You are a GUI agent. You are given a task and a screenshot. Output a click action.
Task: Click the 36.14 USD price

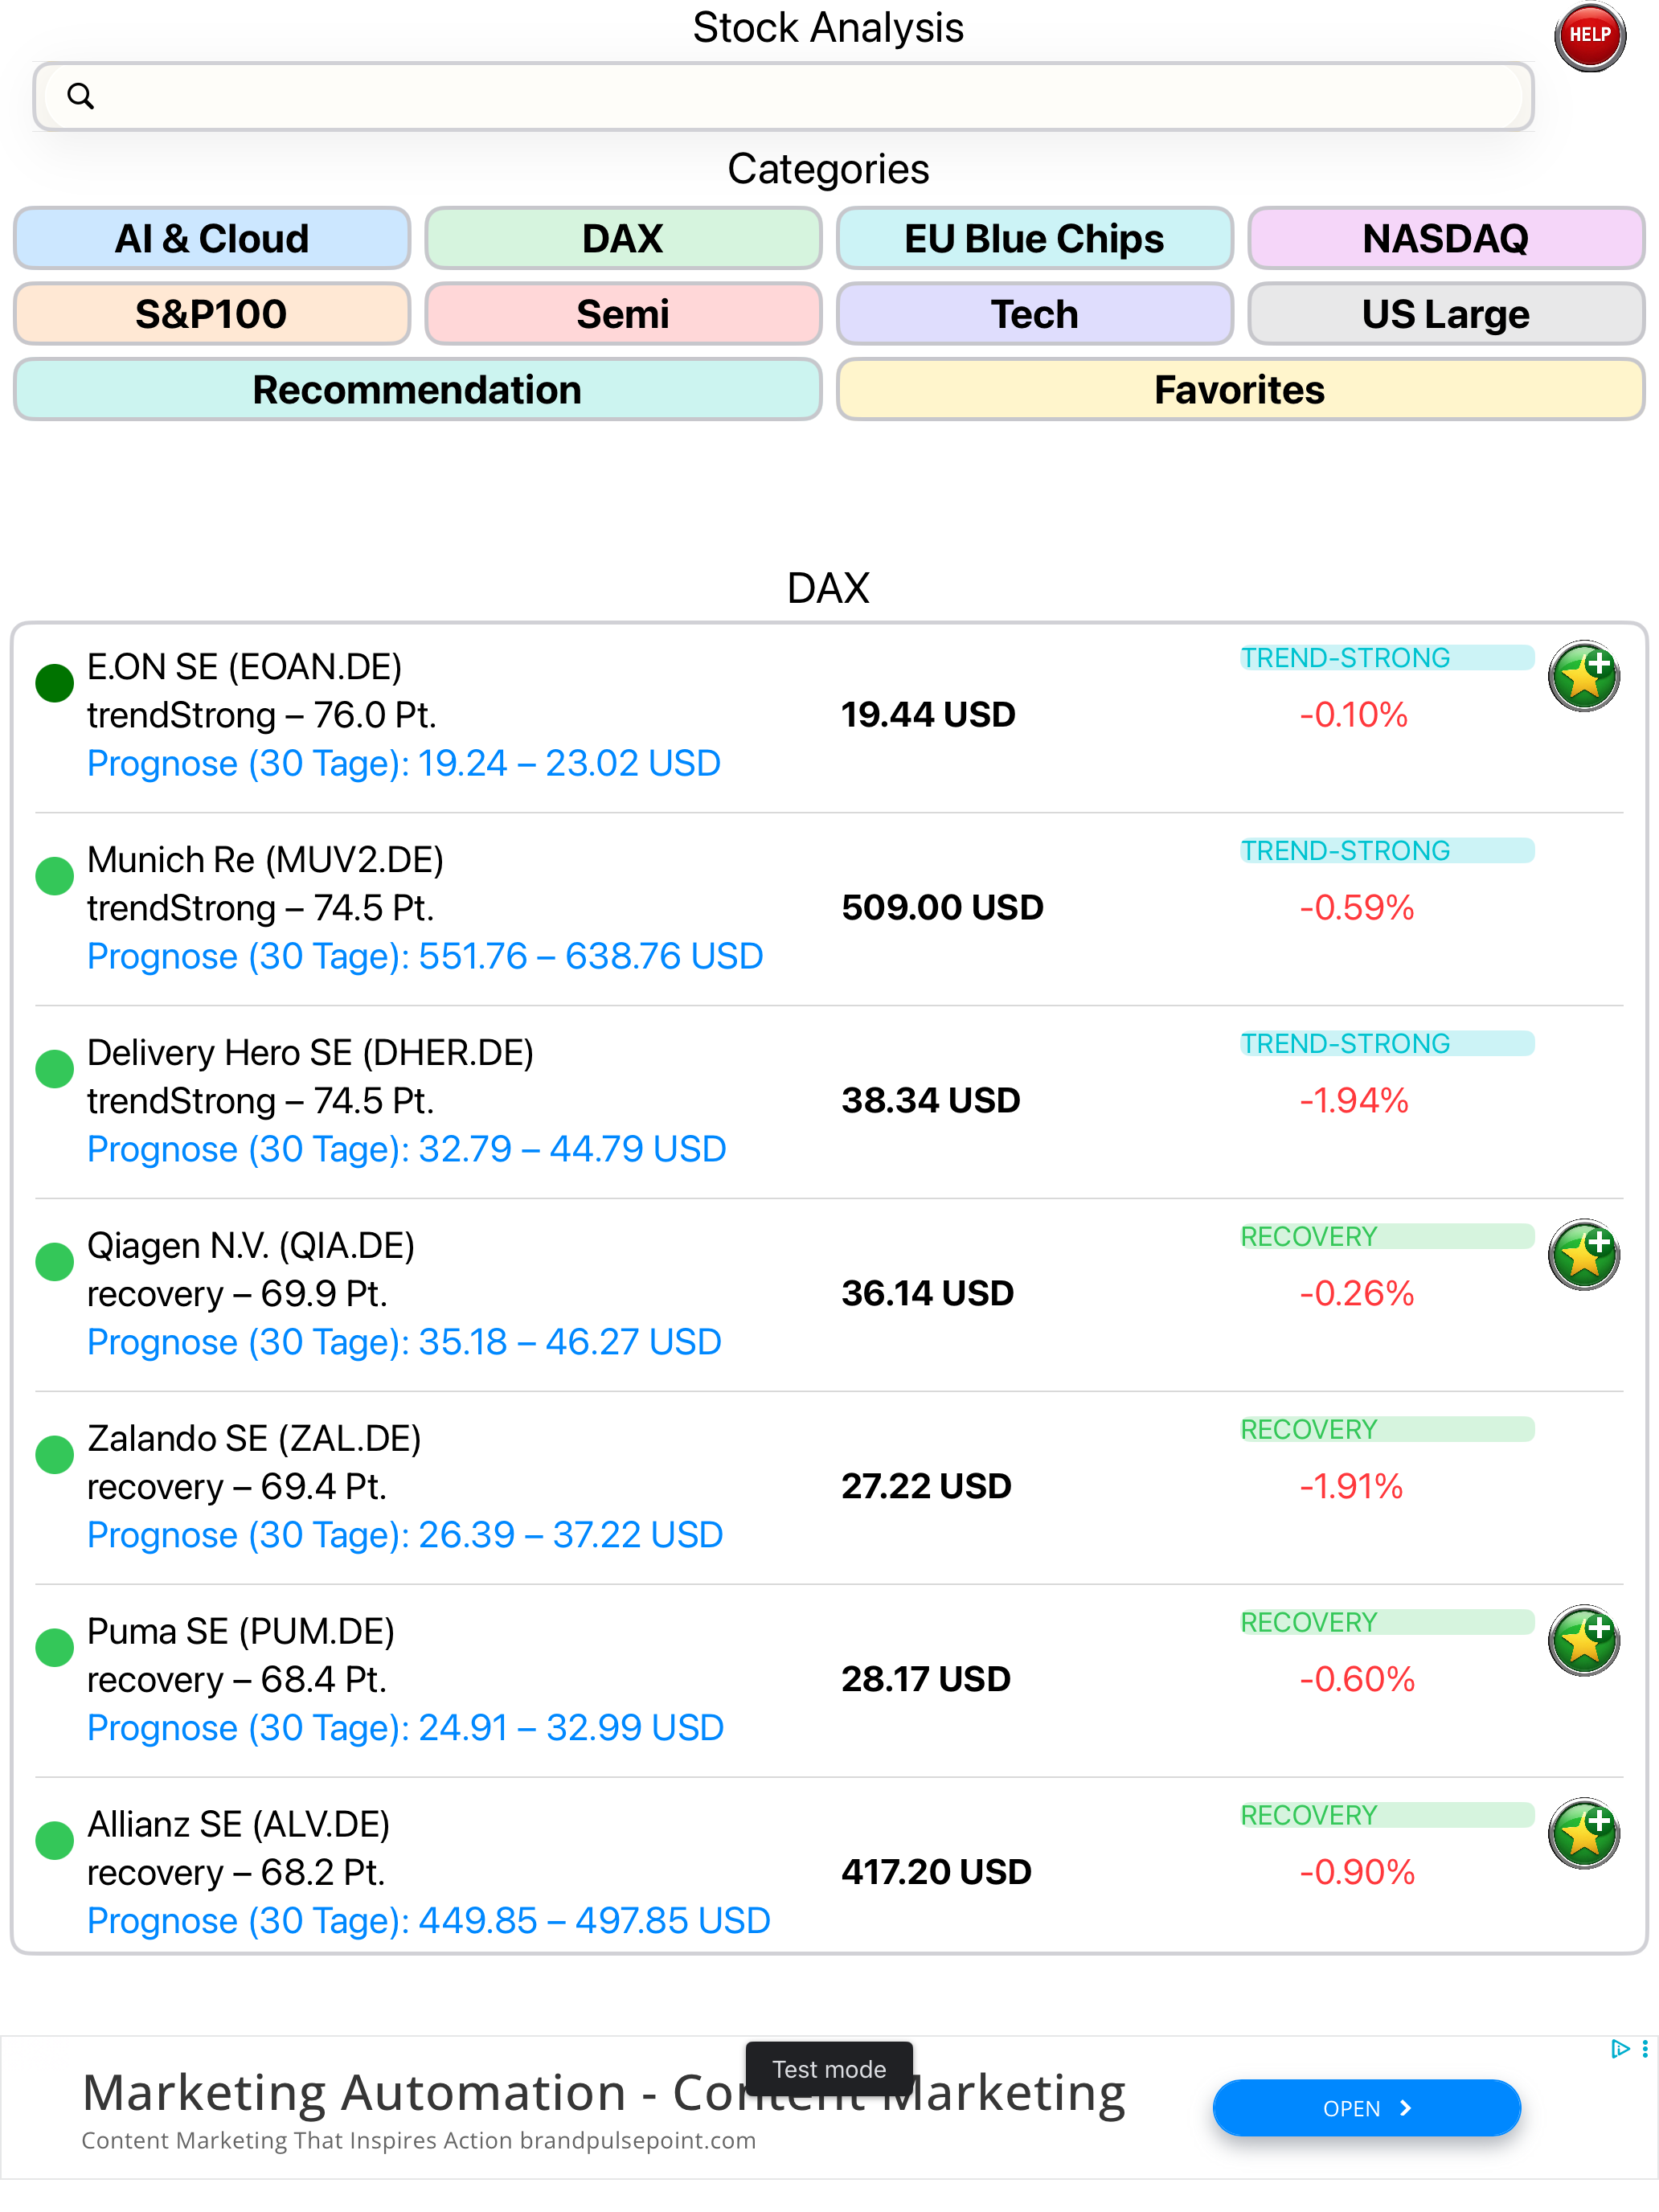point(927,1294)
